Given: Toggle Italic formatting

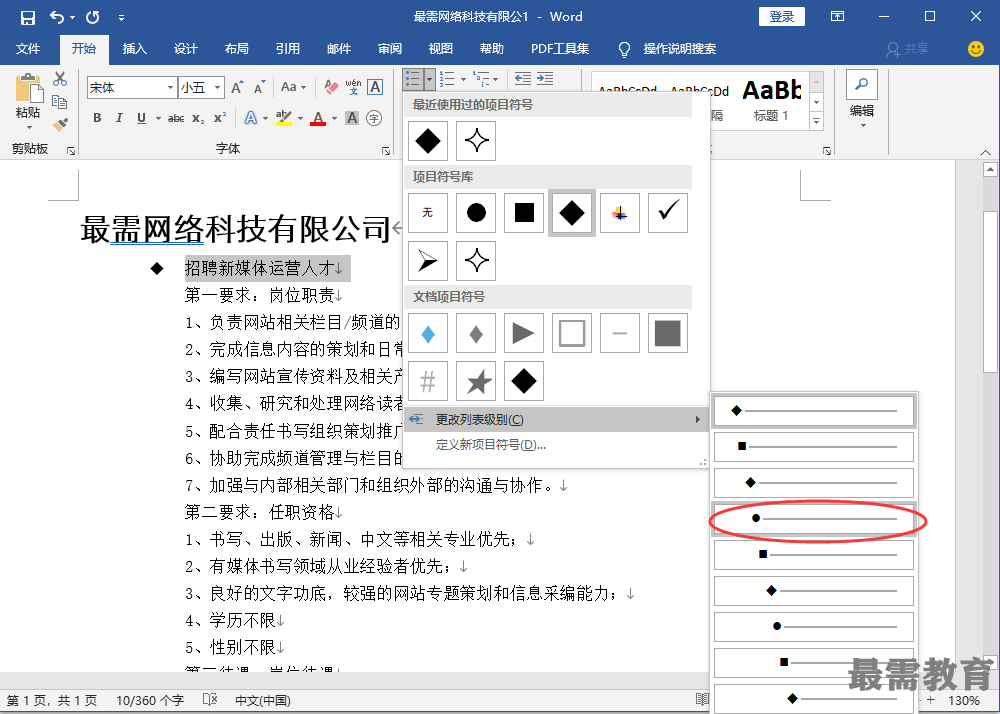Looking at the screenshot, I should click(x=119, y=118).
